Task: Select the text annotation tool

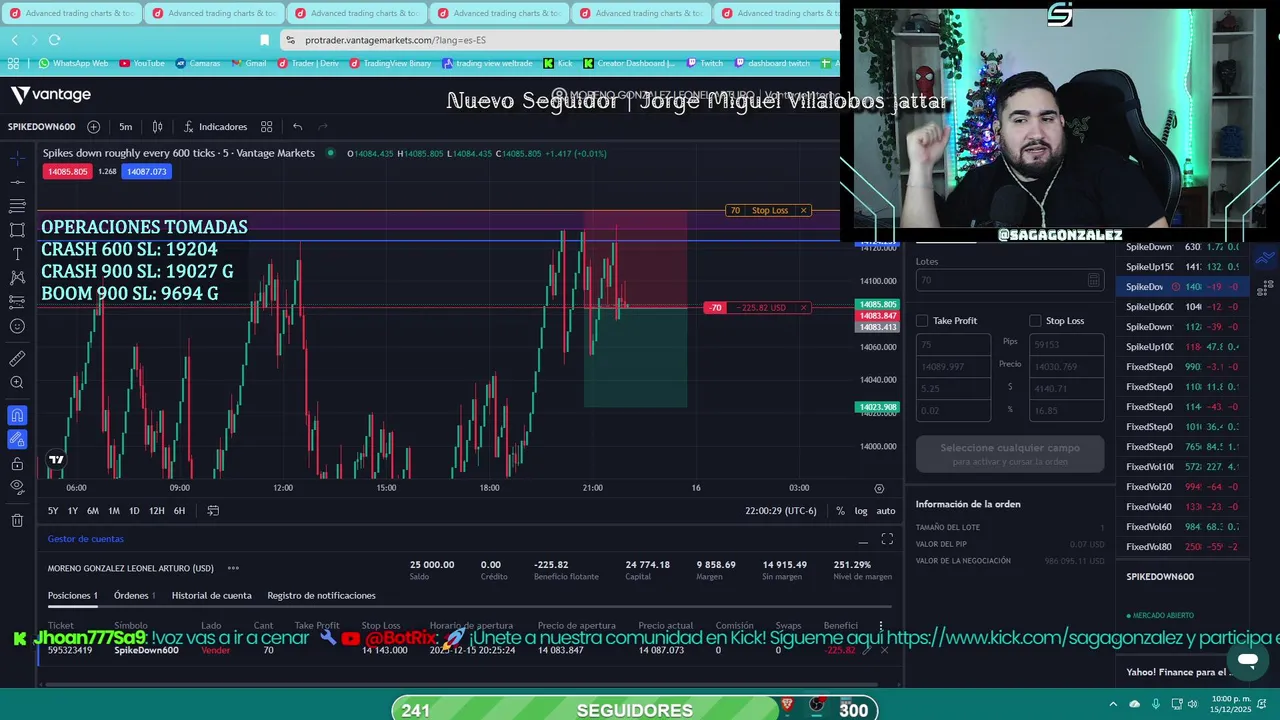Action: point(17,254)
